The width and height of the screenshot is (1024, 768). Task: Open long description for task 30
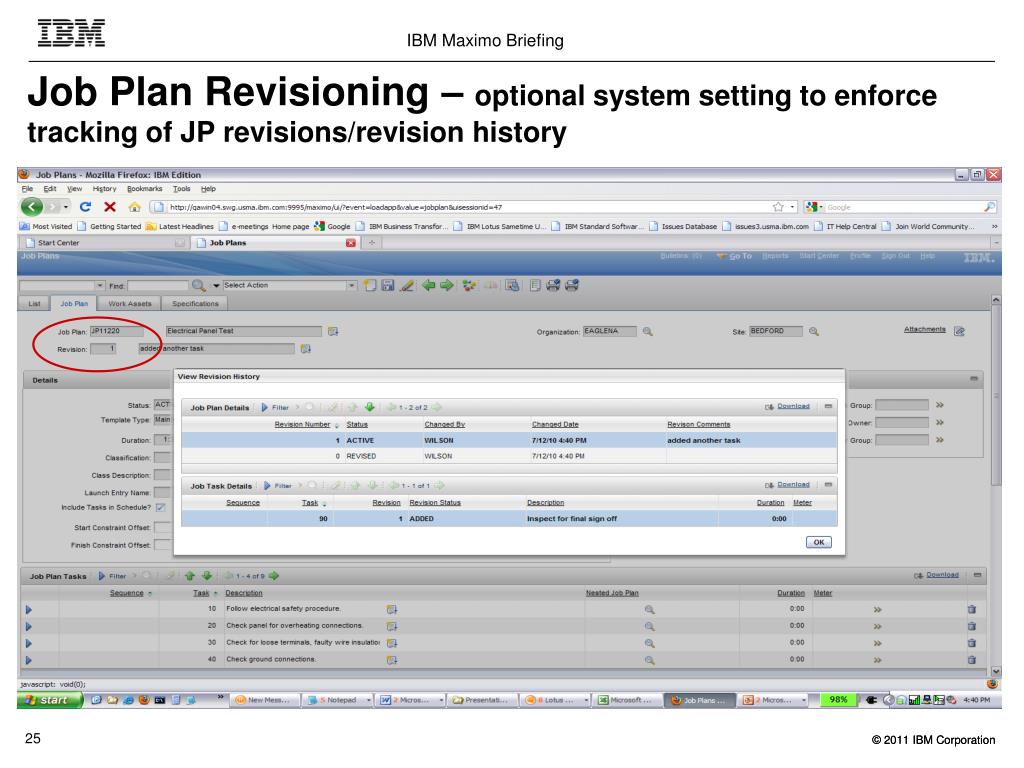tap(392, 643)
